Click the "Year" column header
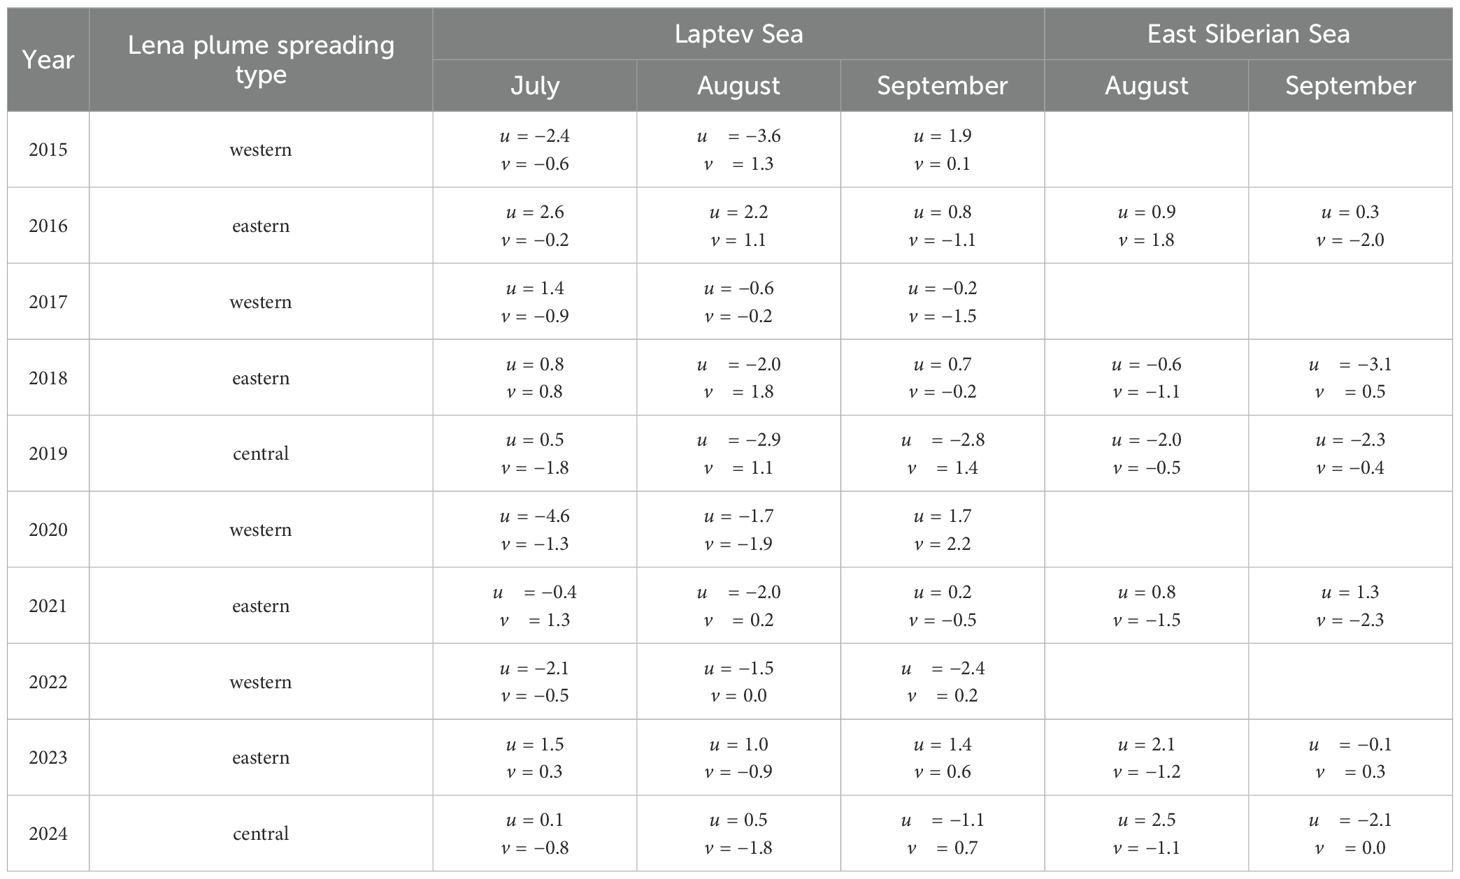The image size is (1460, 879). [x=48, y=60]
